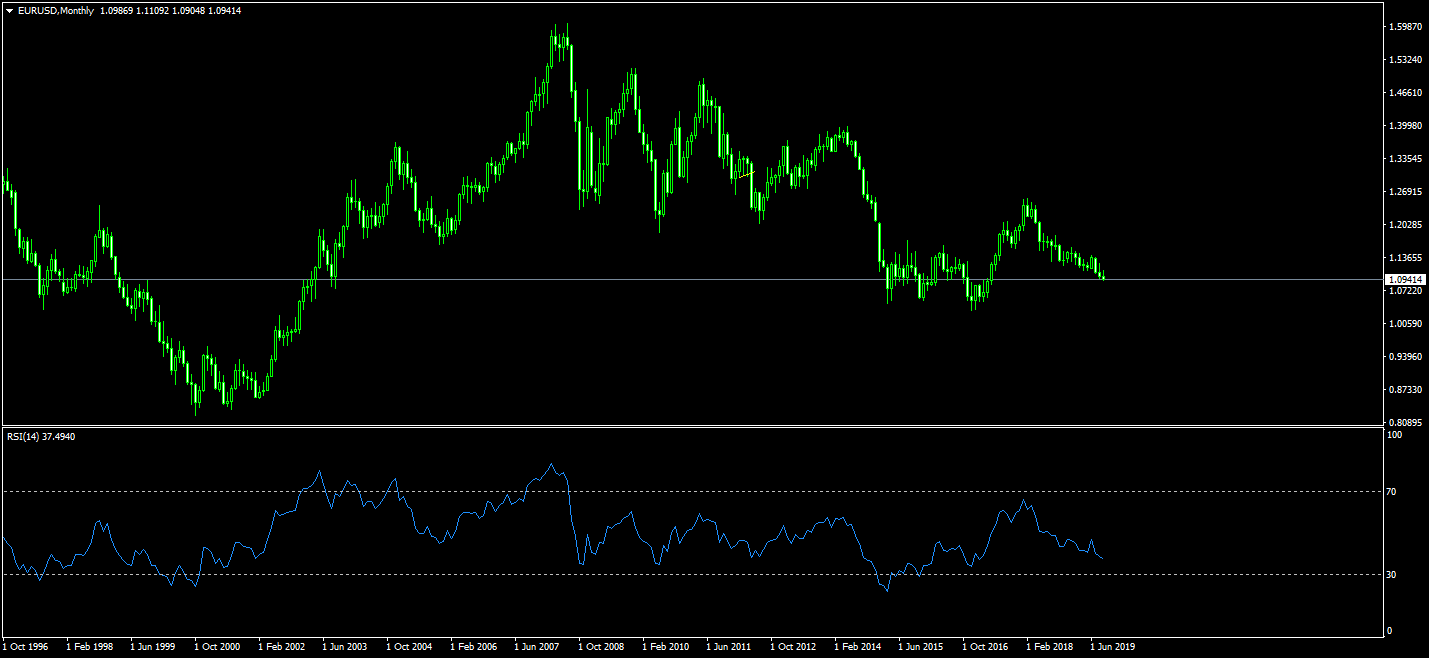
Task: Click the RSI 0 scale label
Action: (x=1390, y=631)
